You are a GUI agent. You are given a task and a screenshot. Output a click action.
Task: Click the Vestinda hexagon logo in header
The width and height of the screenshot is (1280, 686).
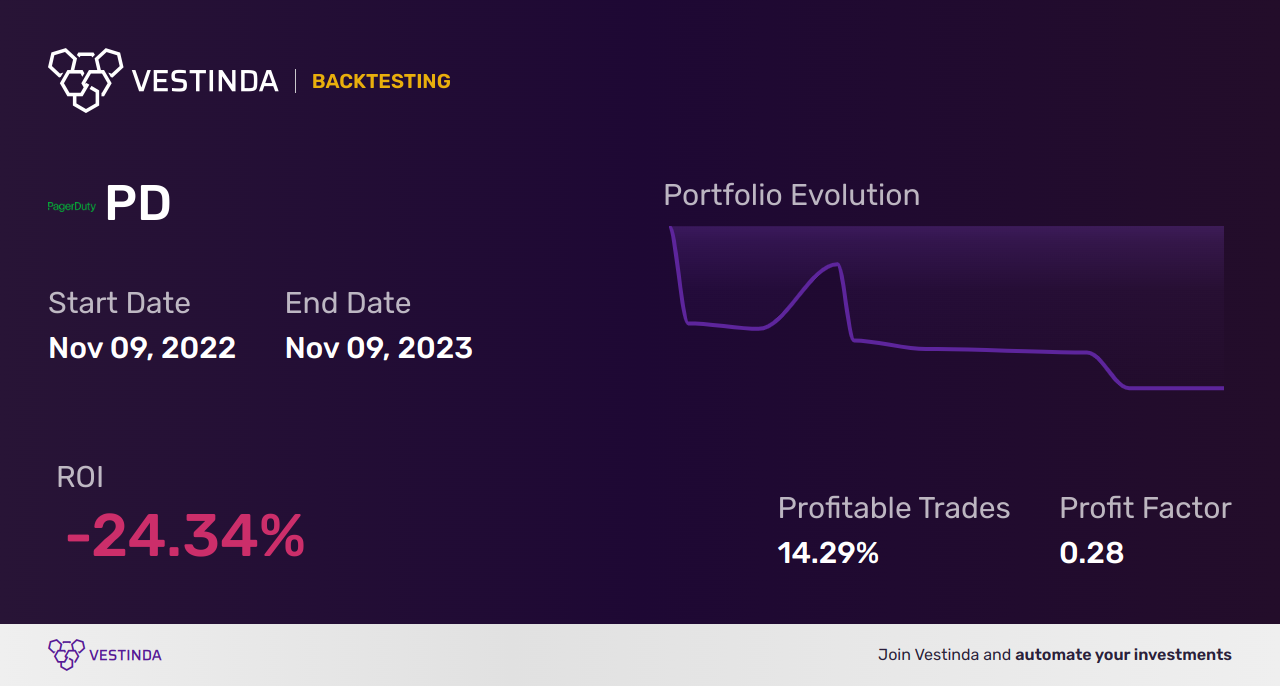pos(85,79)
